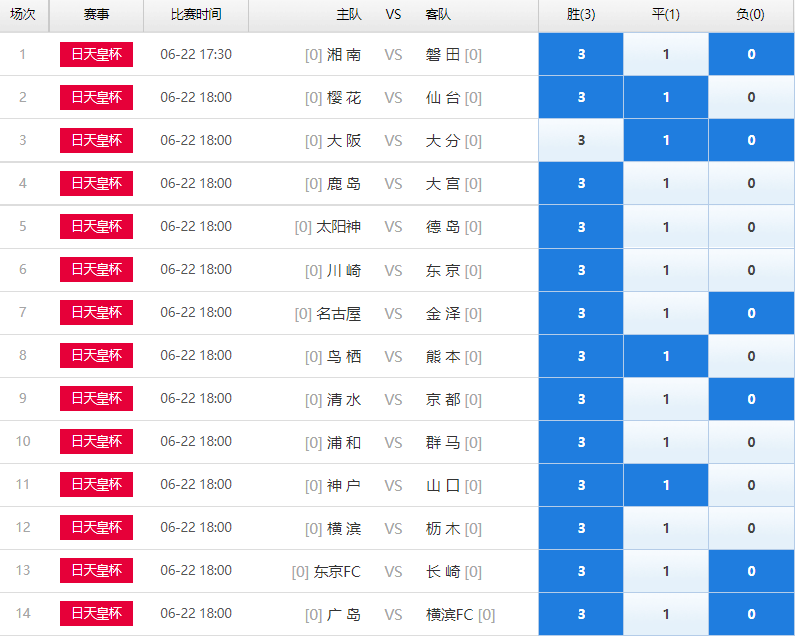Click the 场次 column header
Viewport: 795px width, 639px height.
click(x=23, y=14)
